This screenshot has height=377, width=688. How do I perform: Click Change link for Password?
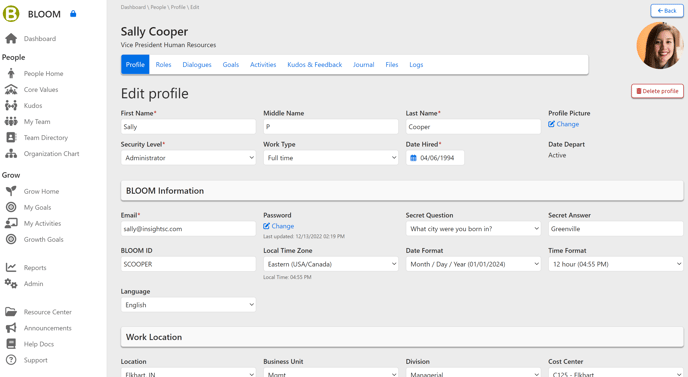(x=283, y=226)
